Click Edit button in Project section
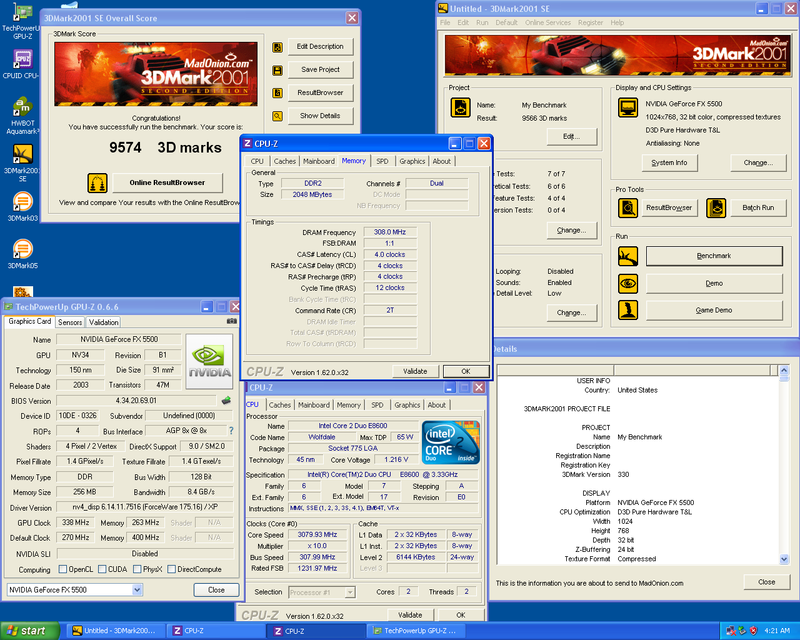Image resolution: width=800 pixels, height=640 pixels. (571, 136)
